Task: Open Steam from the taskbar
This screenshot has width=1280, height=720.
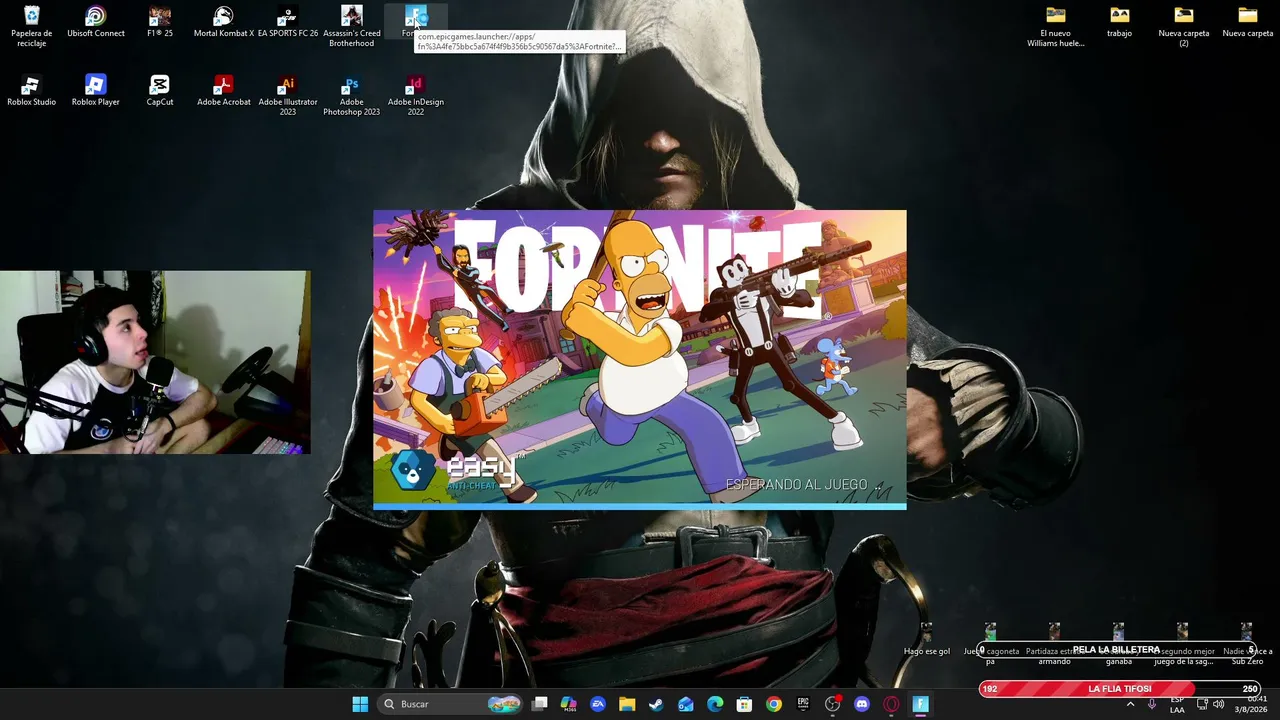Action: coord(656,704)
